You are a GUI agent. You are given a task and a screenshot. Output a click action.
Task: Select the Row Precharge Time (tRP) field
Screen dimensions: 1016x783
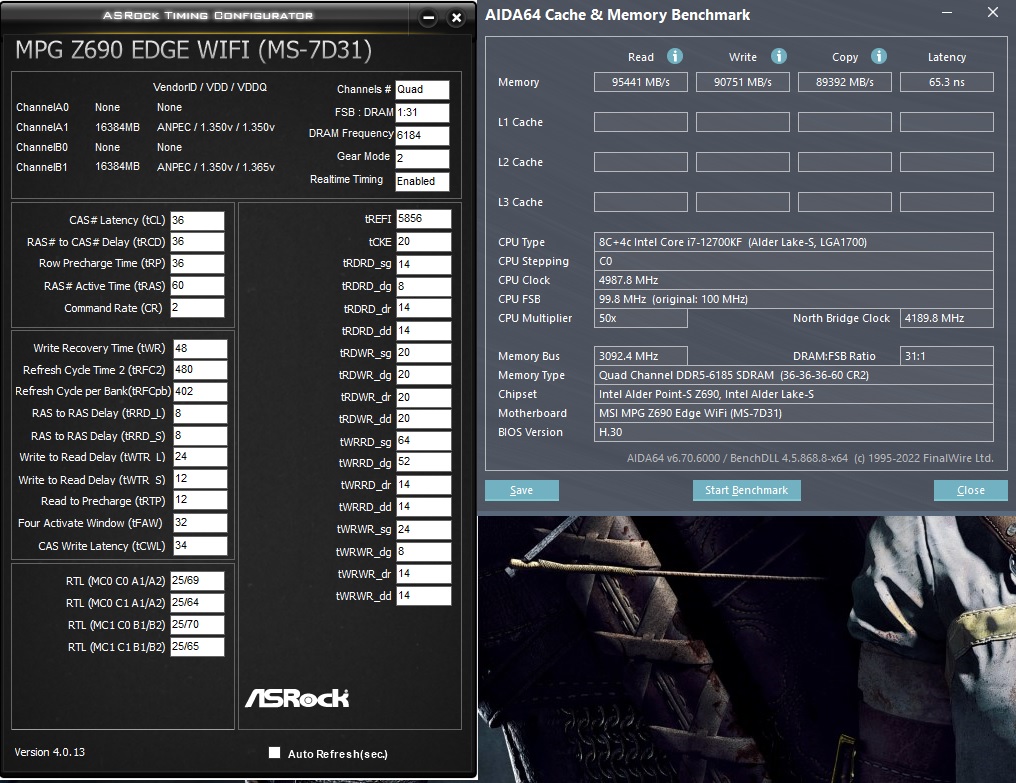(197, 264)
